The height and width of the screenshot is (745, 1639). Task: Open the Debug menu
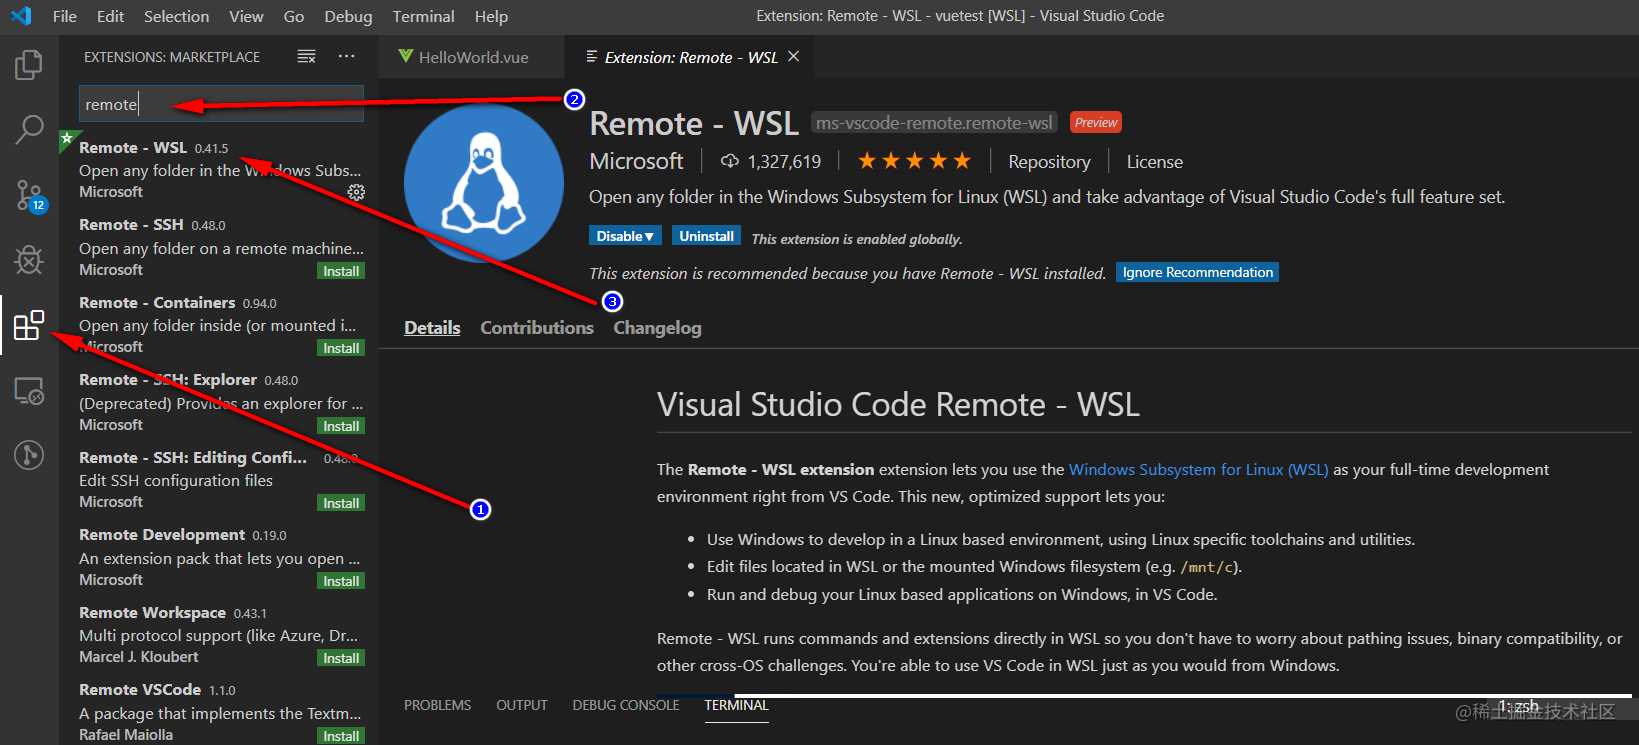pyautogui.click(x=348, y=16)
